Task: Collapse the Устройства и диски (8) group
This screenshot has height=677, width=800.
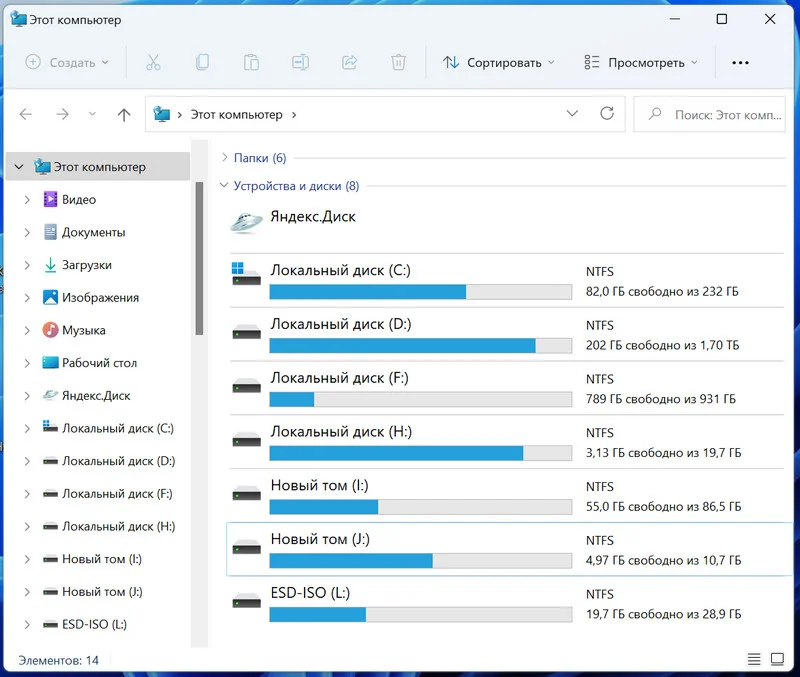Action: pyautogui.click(x=223, y=185)
